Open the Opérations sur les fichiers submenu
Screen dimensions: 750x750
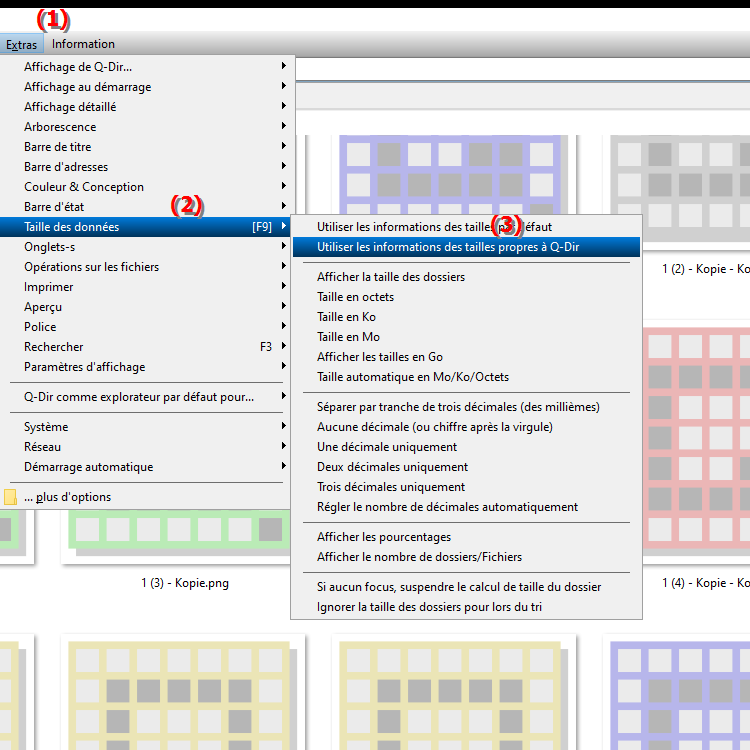coord(91,267)
